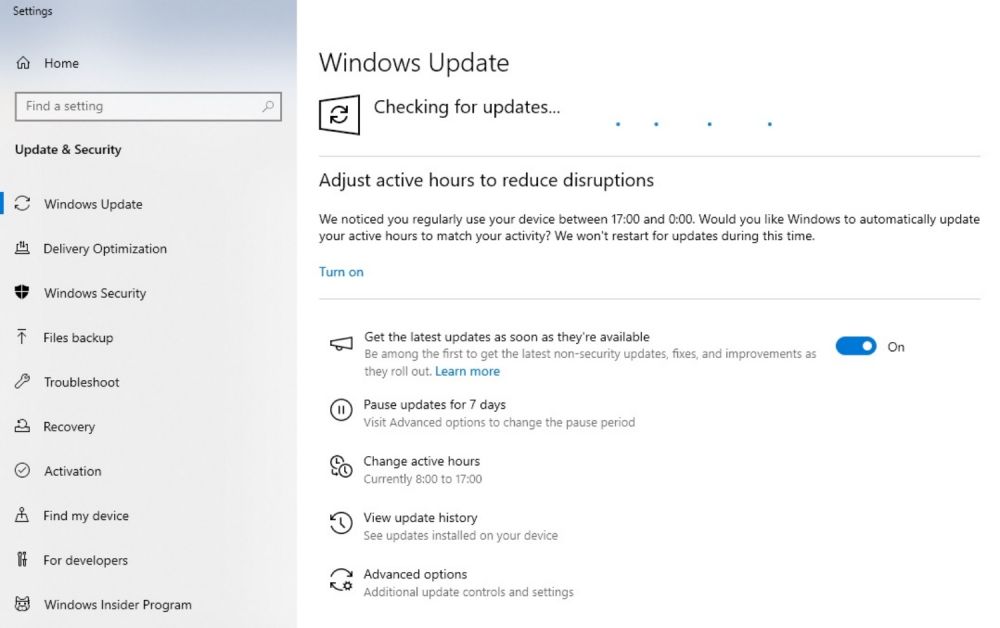Open Advanced options
The image size is (1000, 628).
tap(415, 574)
